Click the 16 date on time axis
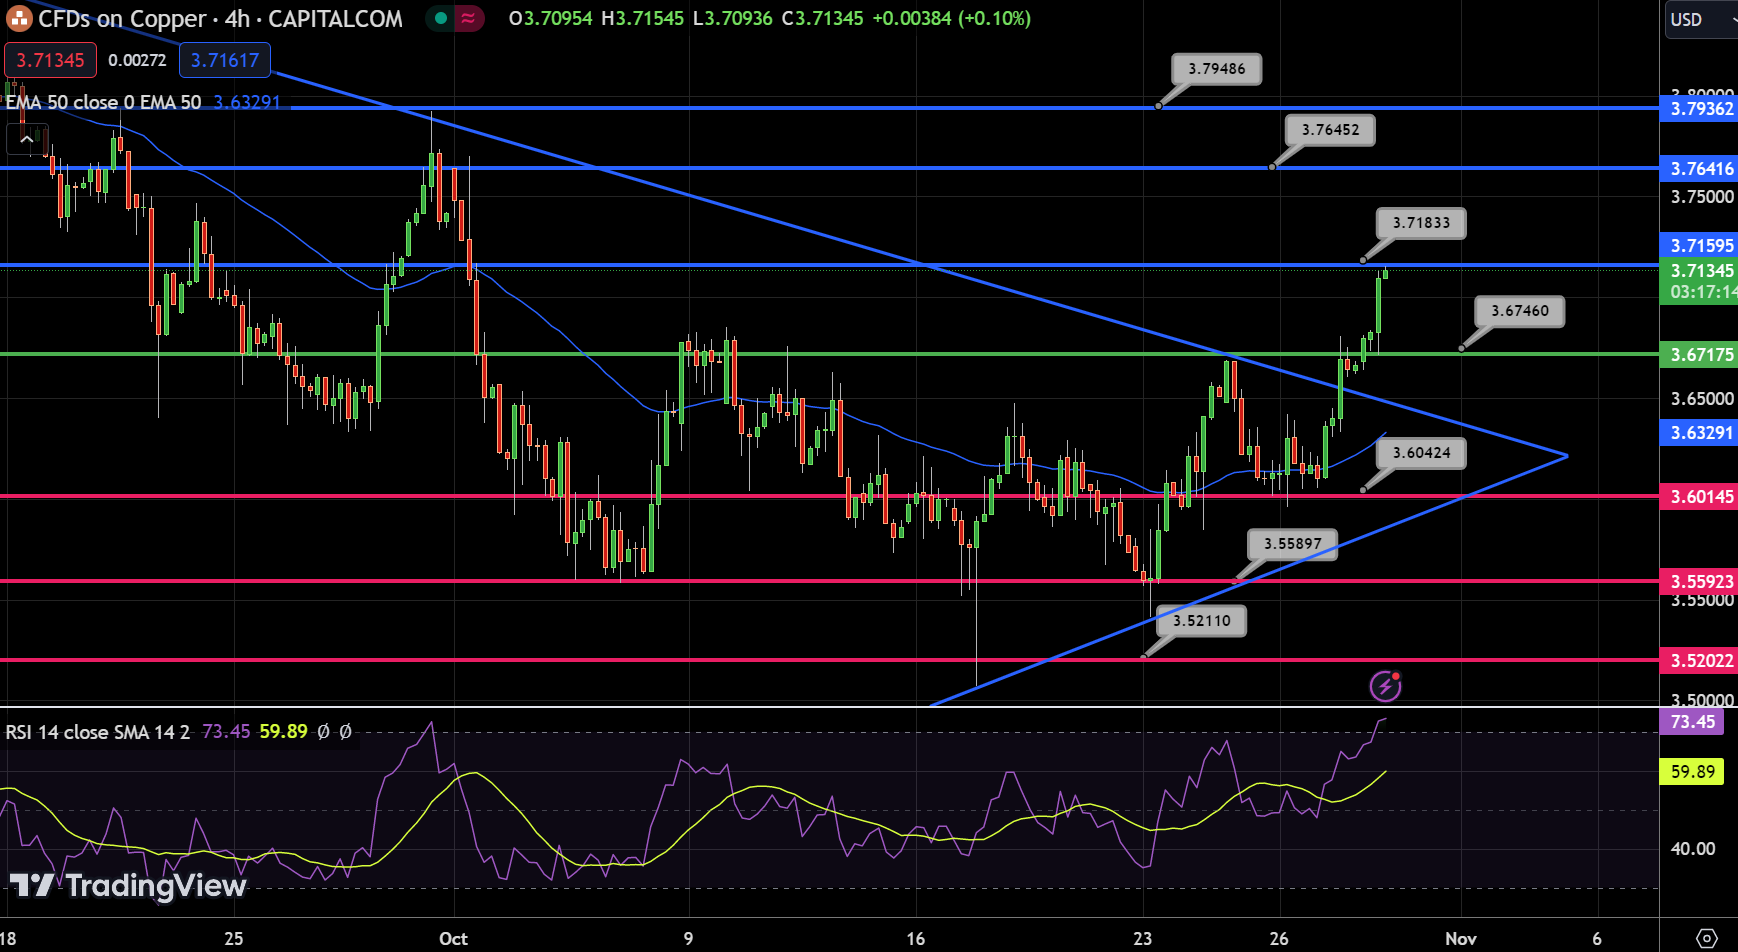This screenshot has width=1738, height=952. click(x=915, y=938)
